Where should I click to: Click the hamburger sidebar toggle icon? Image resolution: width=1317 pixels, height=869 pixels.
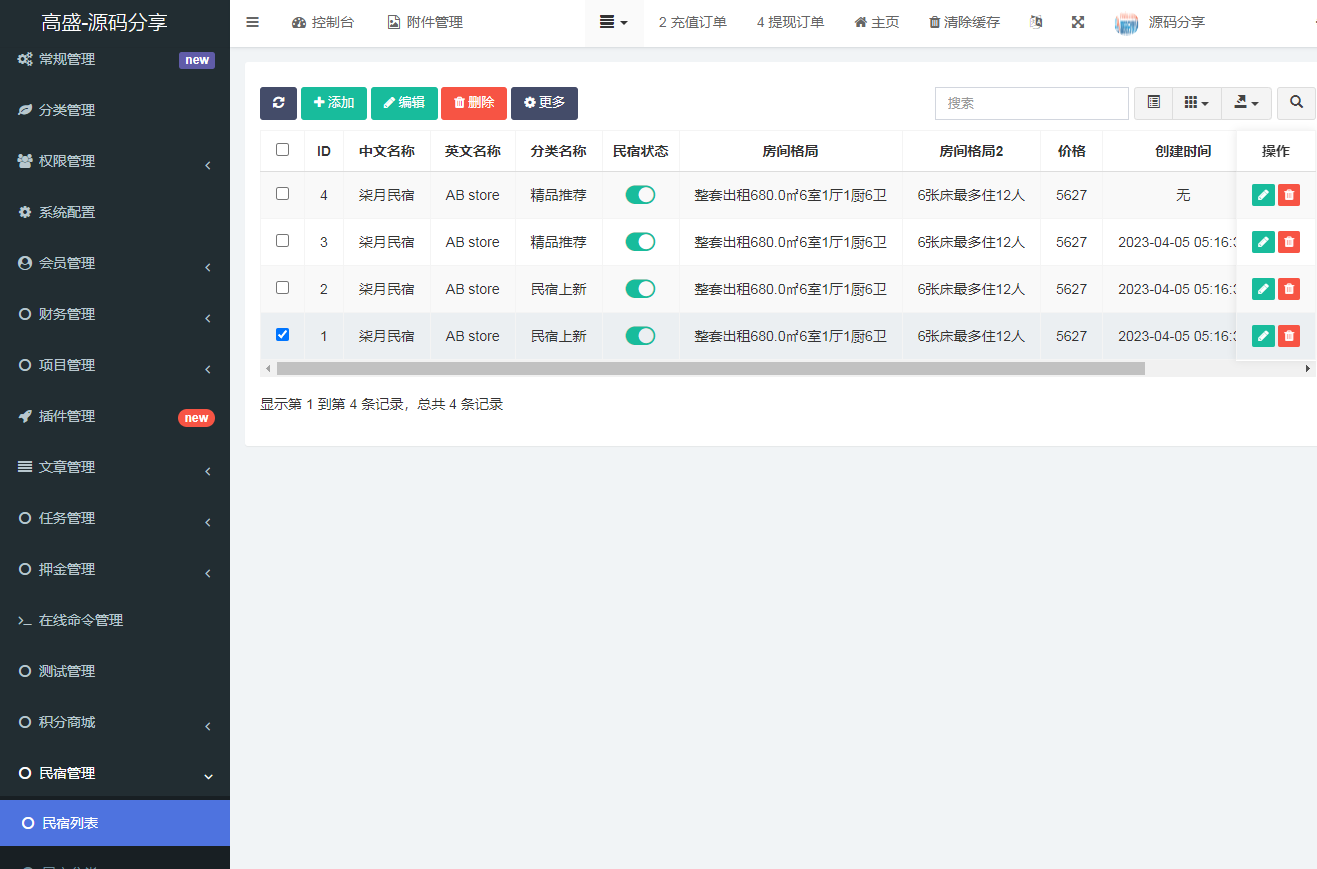253,22
